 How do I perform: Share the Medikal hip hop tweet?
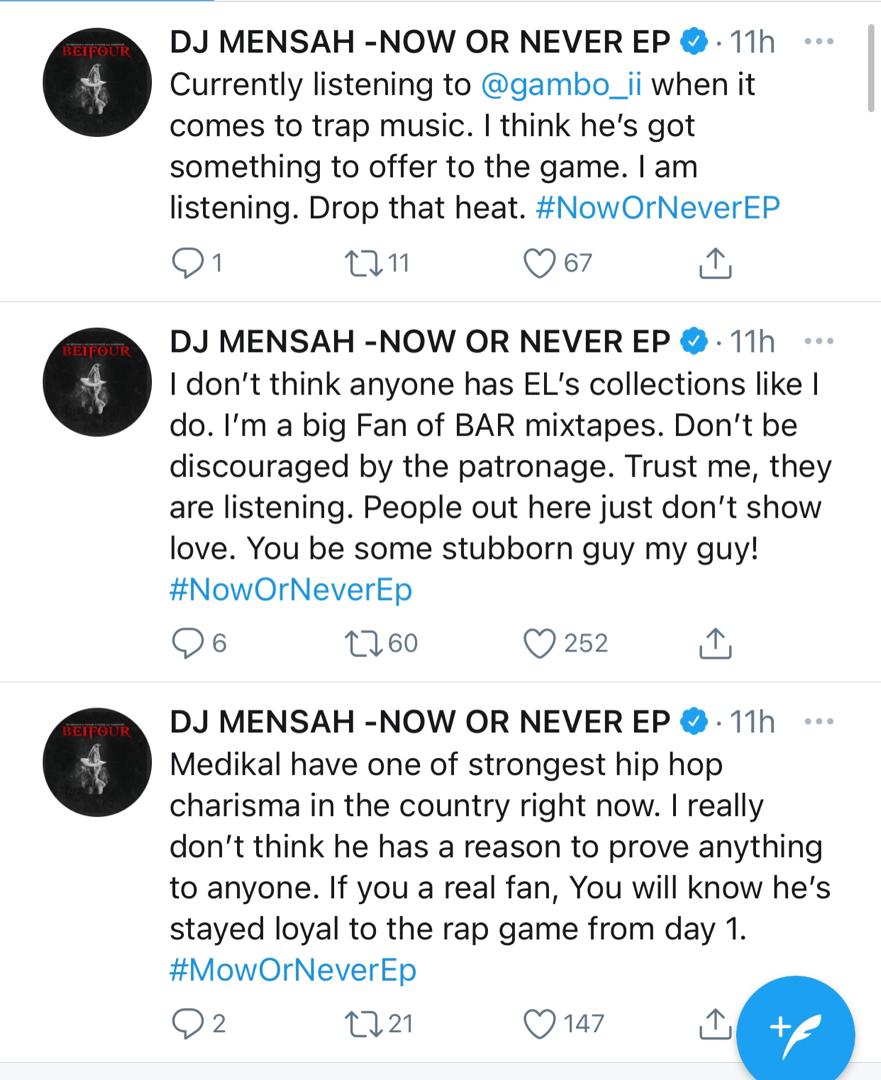point(715,1023)
